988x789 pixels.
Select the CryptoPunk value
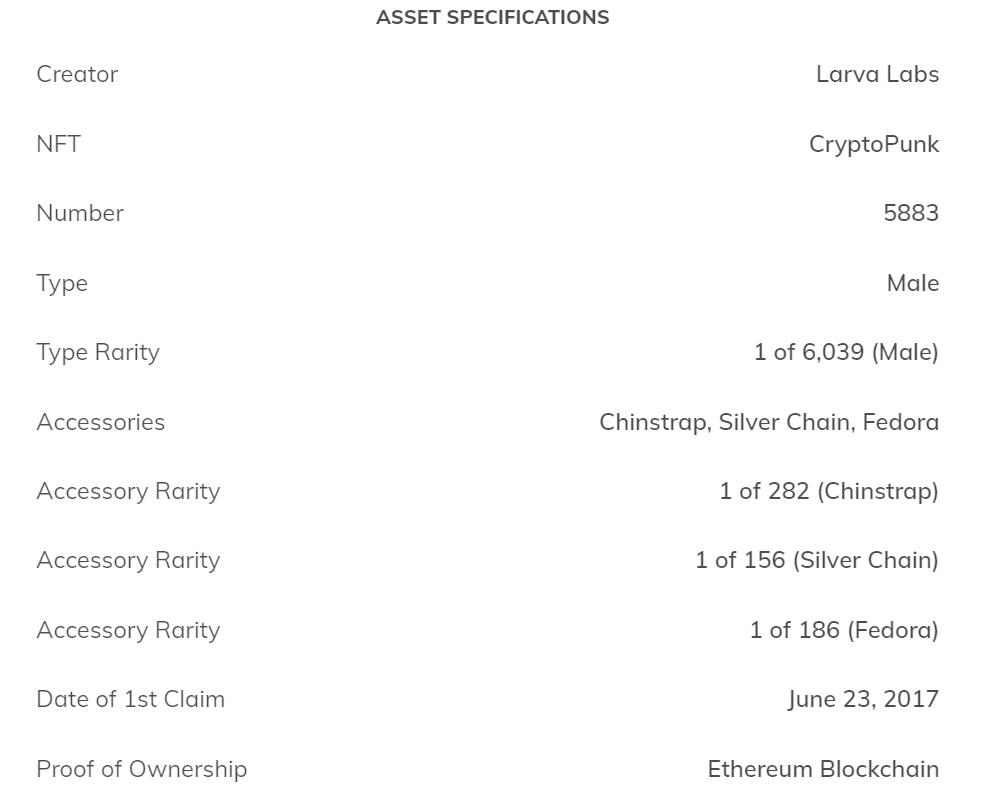tap(873, 144)
